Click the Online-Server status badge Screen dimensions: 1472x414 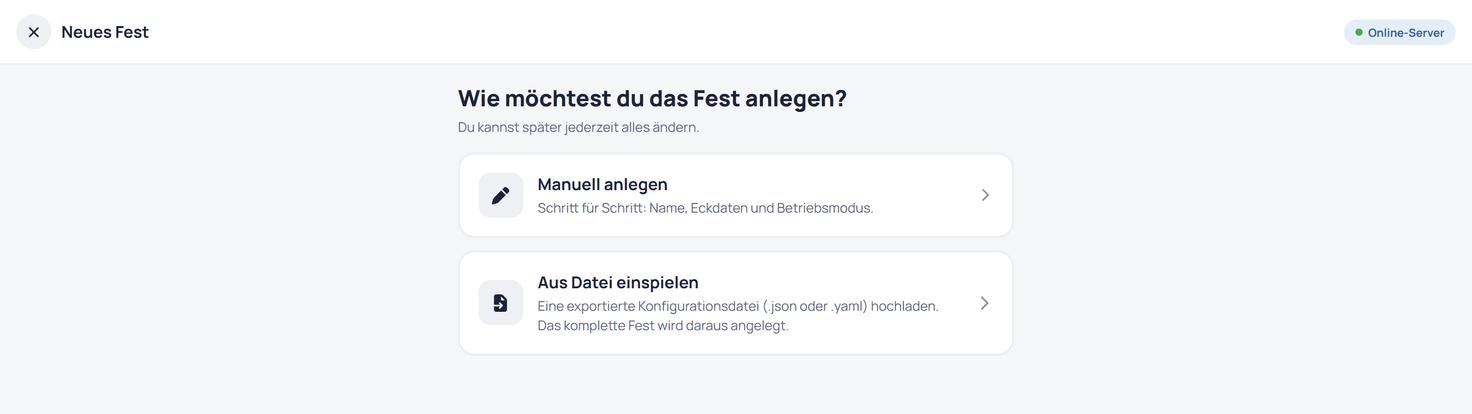coord(1399,32)
